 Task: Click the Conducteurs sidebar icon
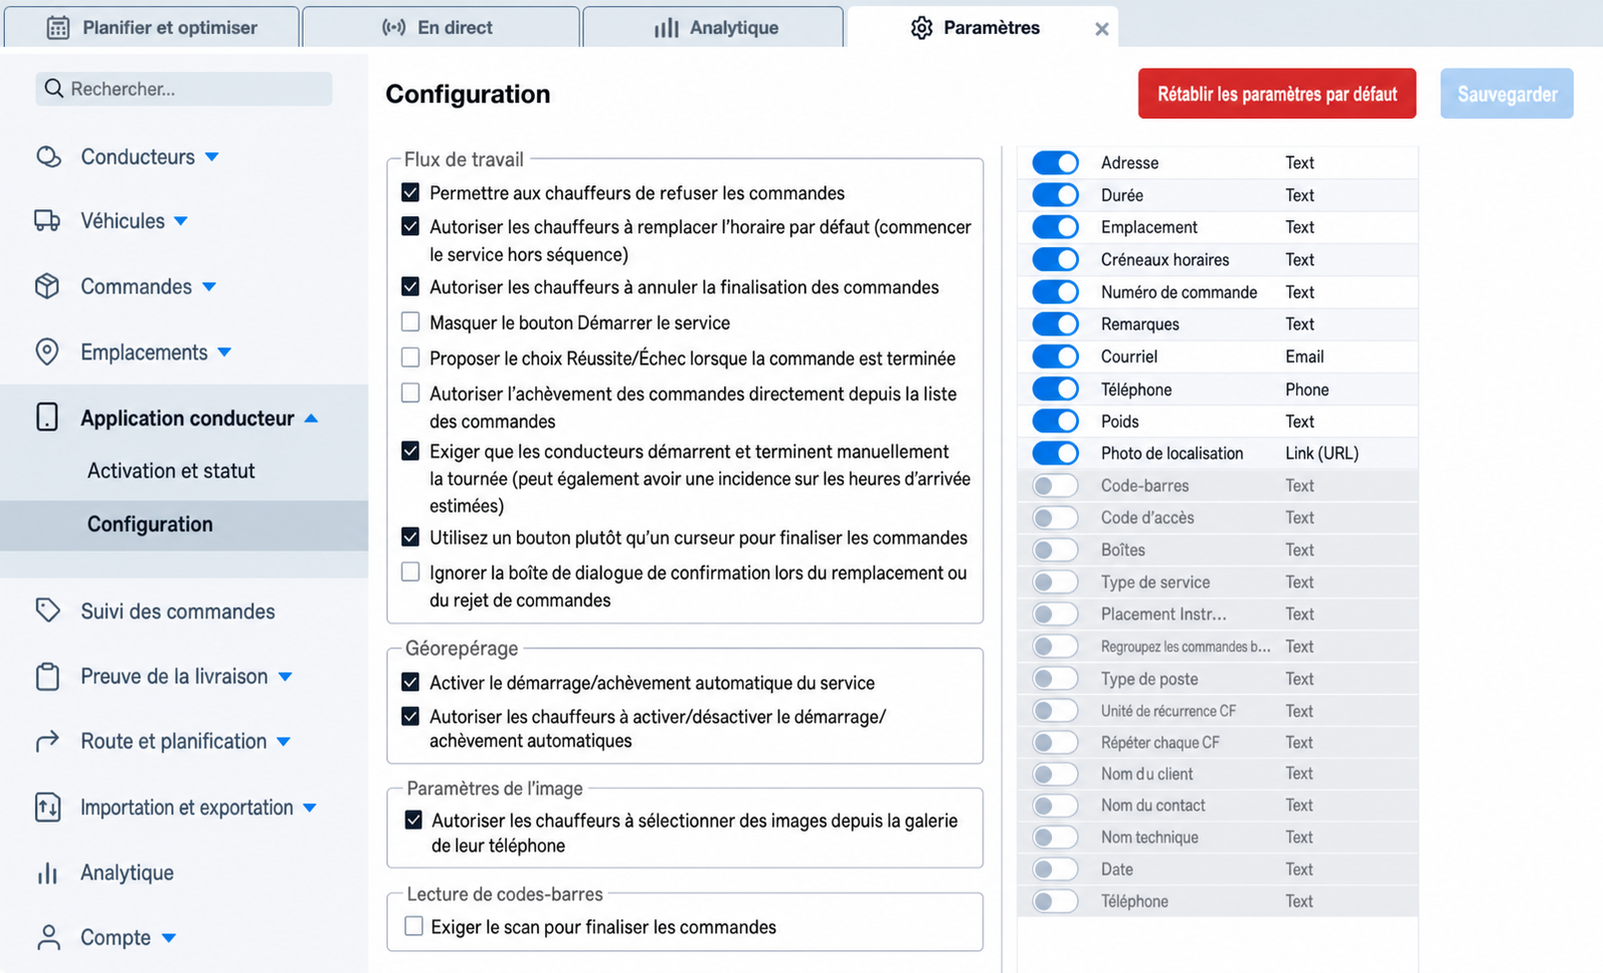47,157
